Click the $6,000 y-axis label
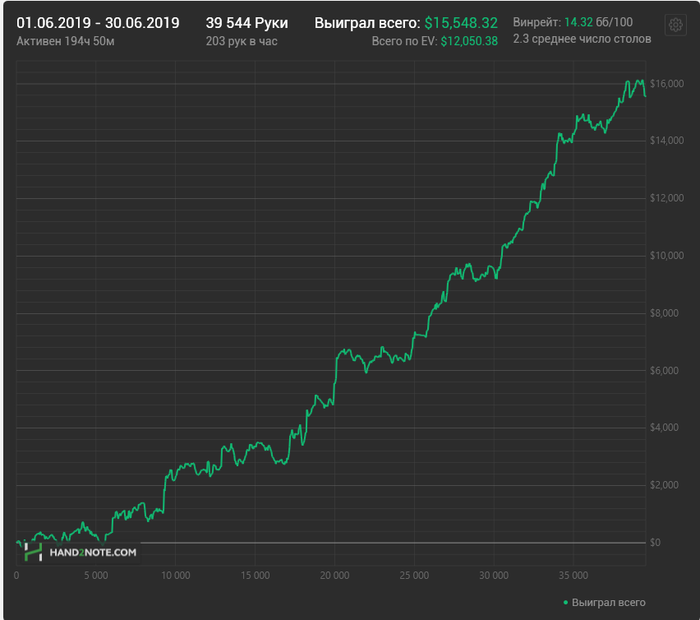Image resolution: width=700 pixels, height=620 pixels. pos(664,370)
